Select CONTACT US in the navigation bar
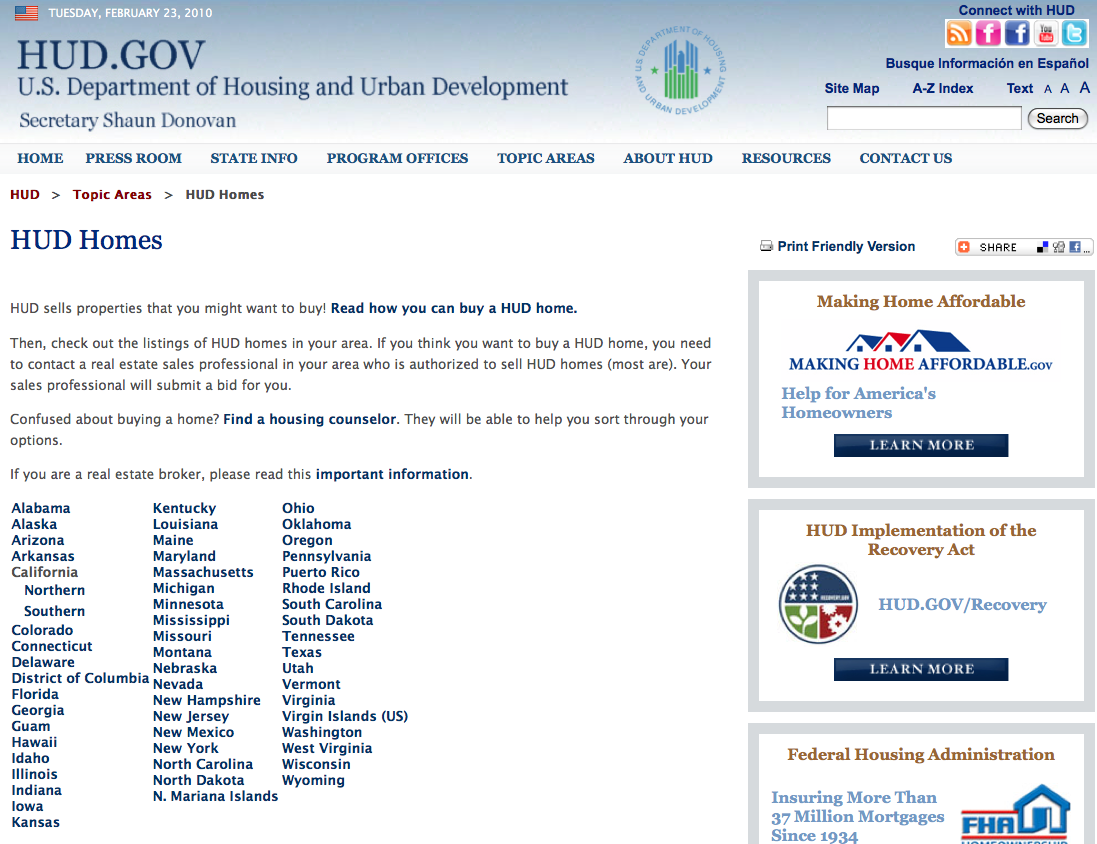 pyautogui.click(x=905, y=158)
